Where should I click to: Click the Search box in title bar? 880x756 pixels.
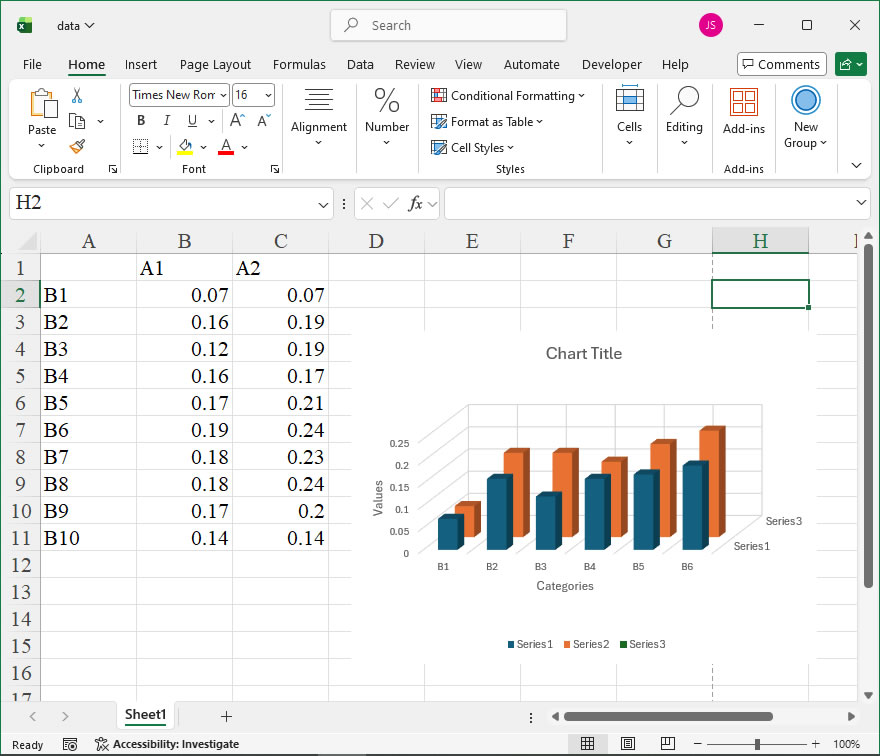click(448, 25)
